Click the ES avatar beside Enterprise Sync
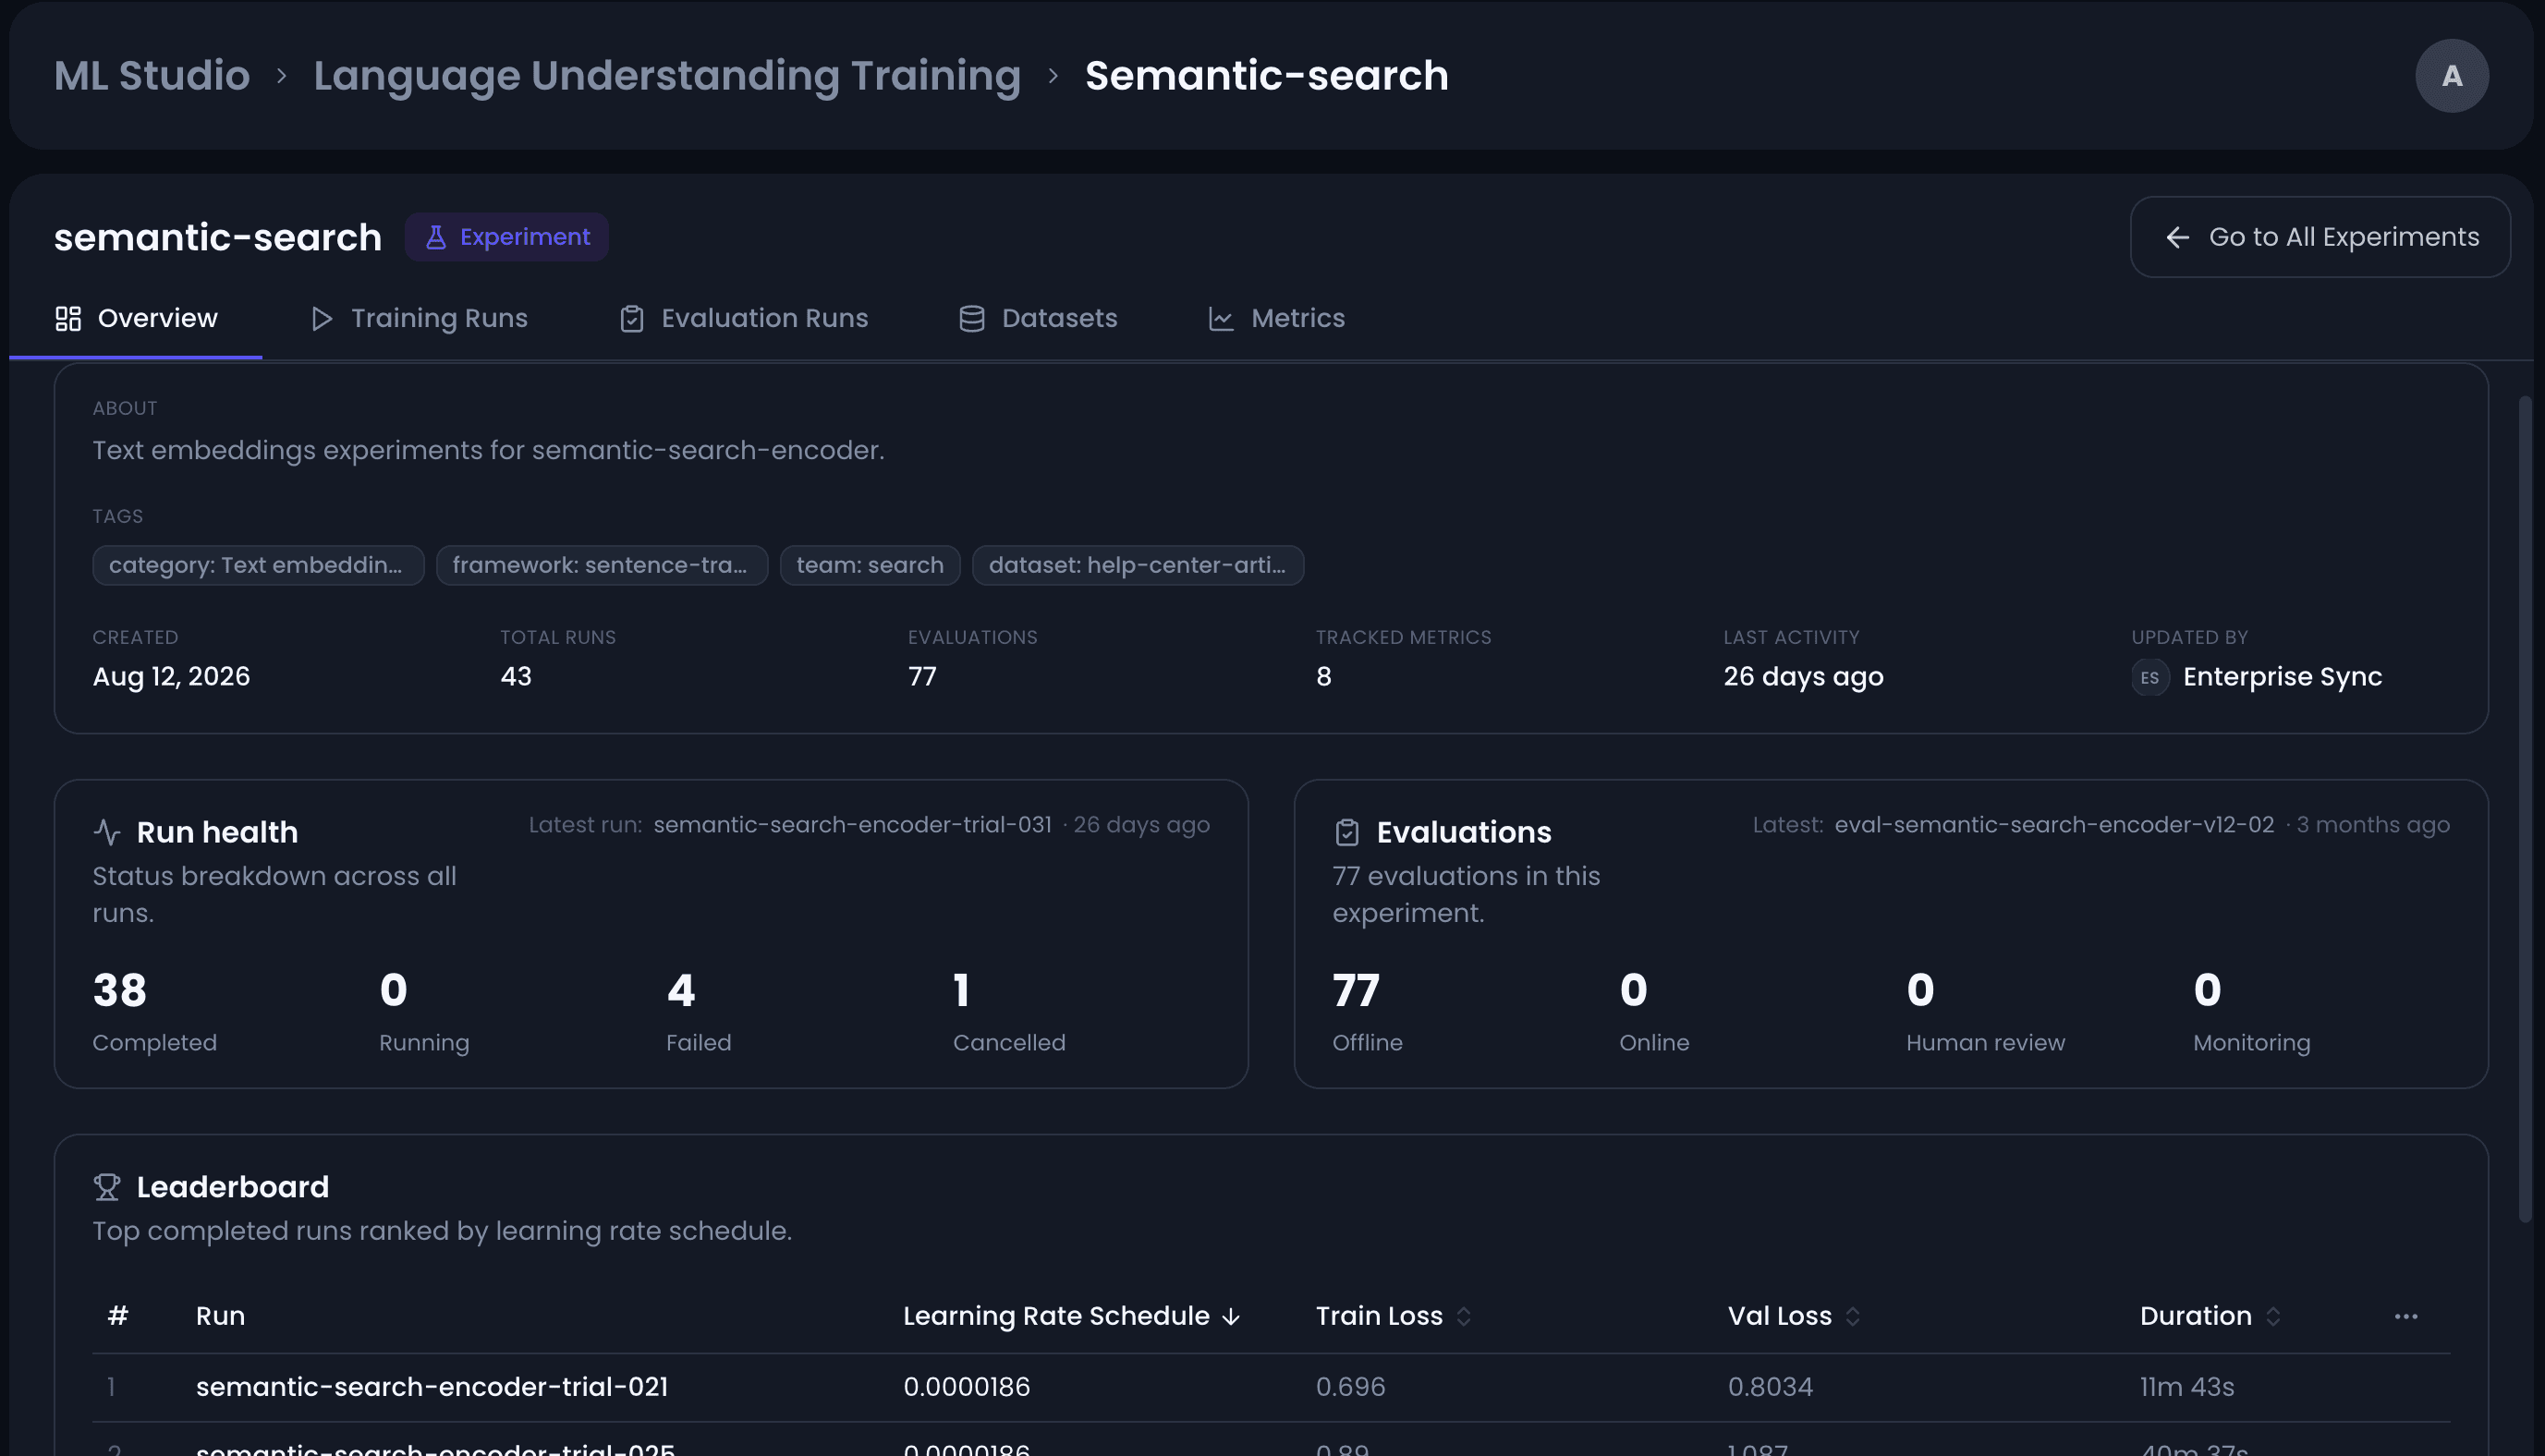Screen dimensions: 2545x1456 click(x=2149, y=677)
